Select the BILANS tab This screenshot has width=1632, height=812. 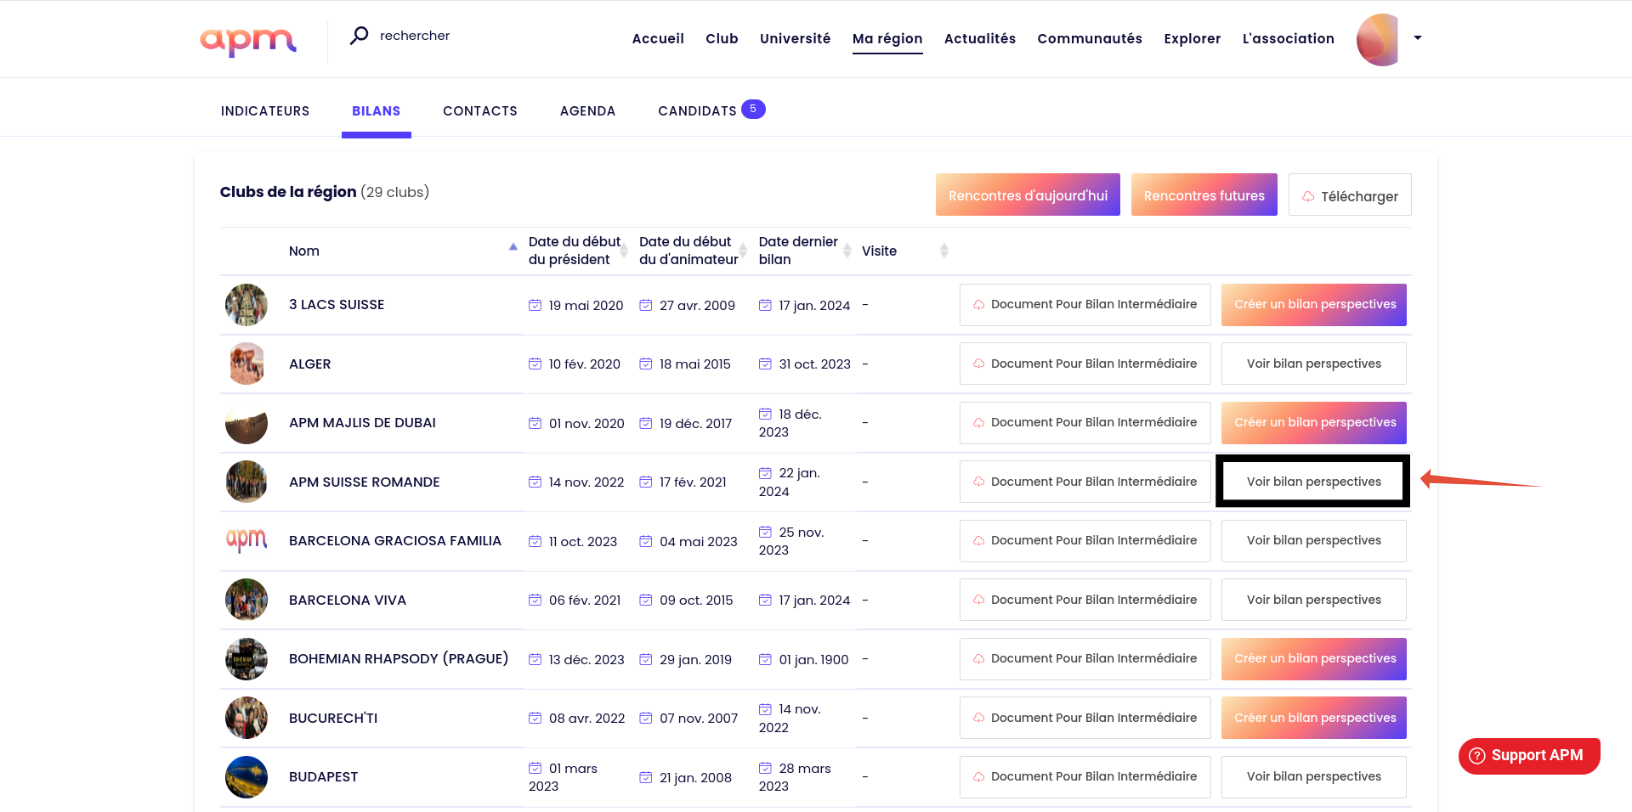coord(376,111)
